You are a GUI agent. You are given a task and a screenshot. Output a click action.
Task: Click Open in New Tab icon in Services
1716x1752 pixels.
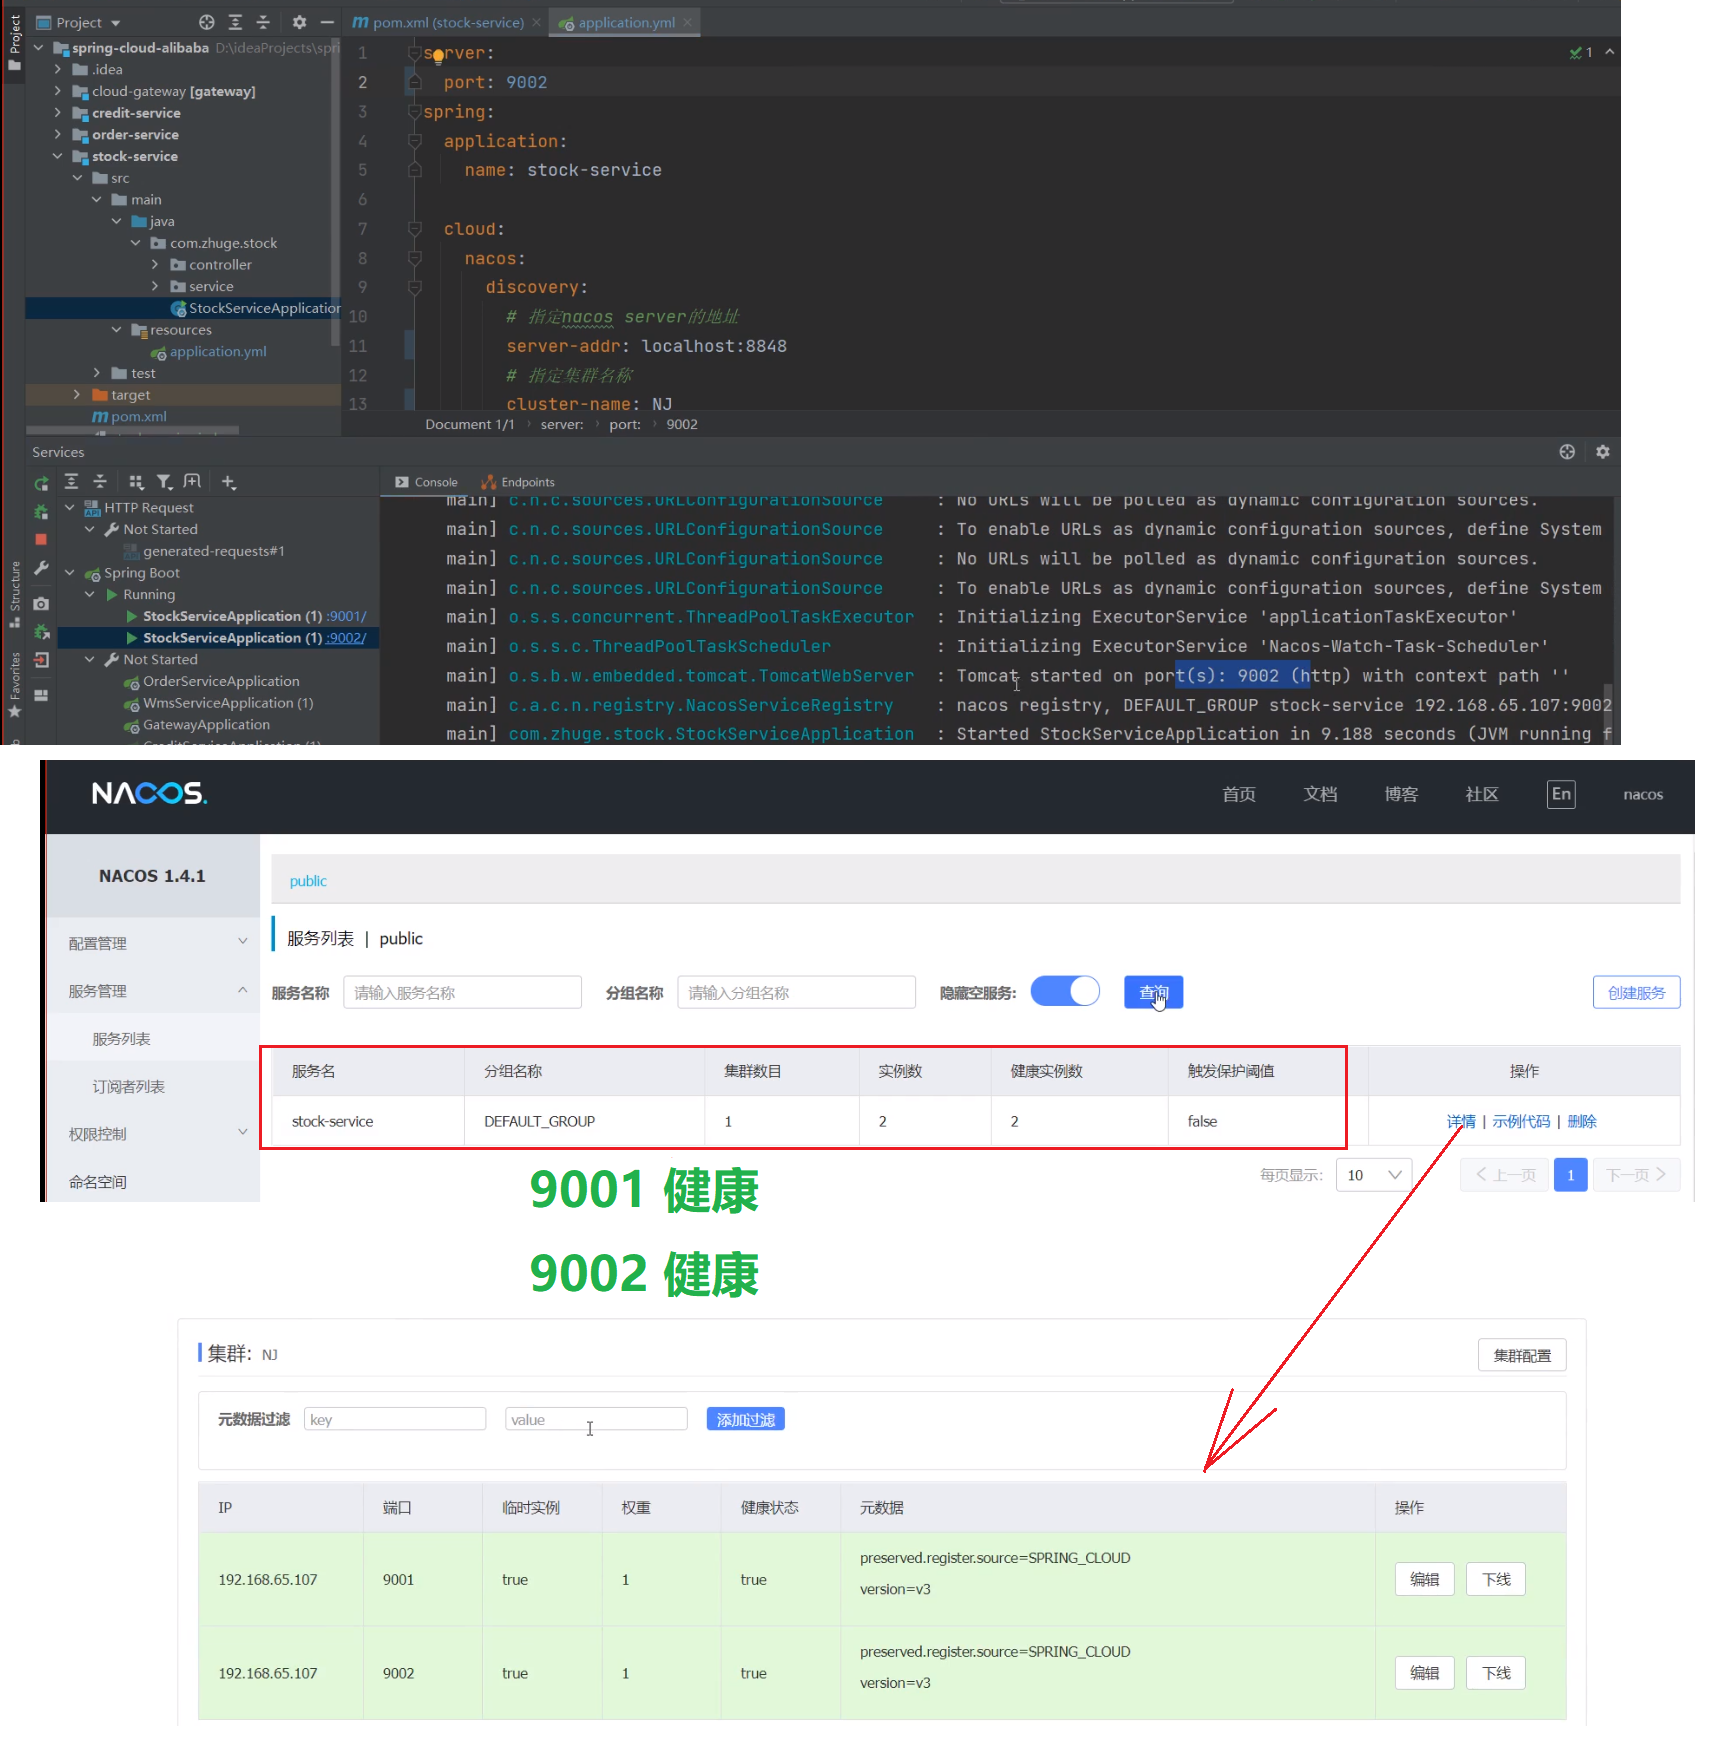click(192, 482)
